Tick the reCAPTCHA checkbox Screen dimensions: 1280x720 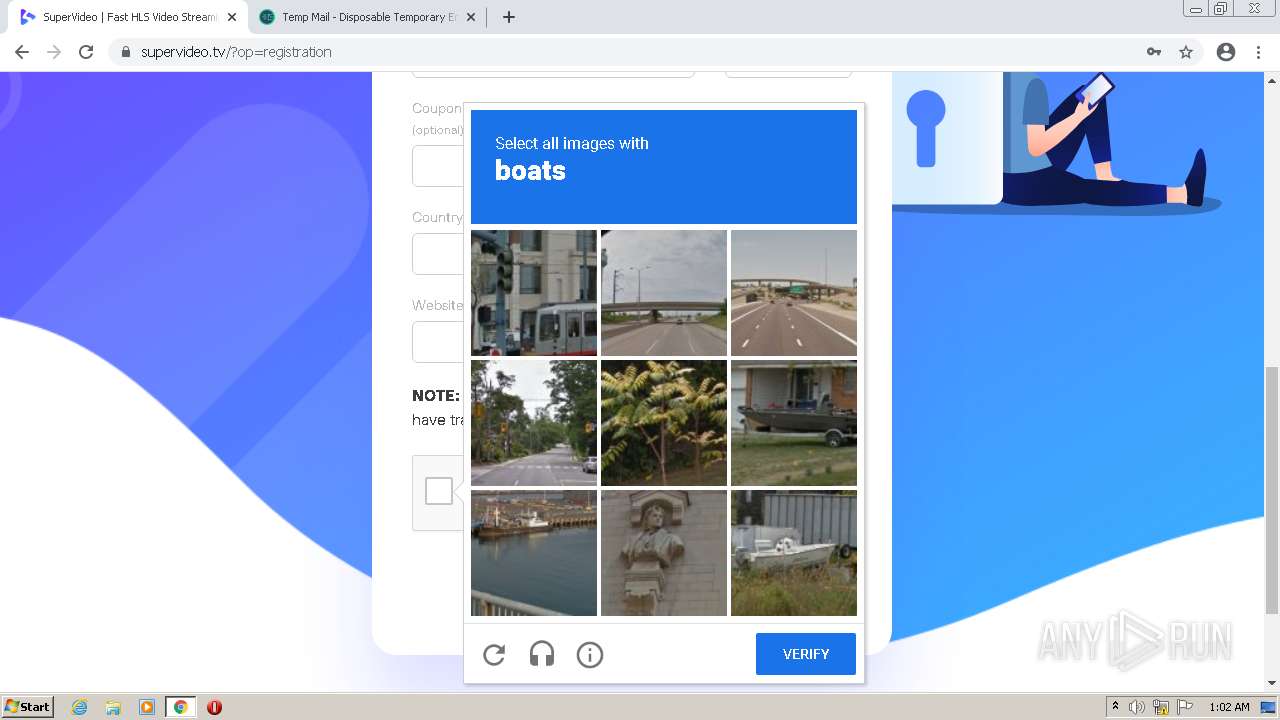point(439,491)
